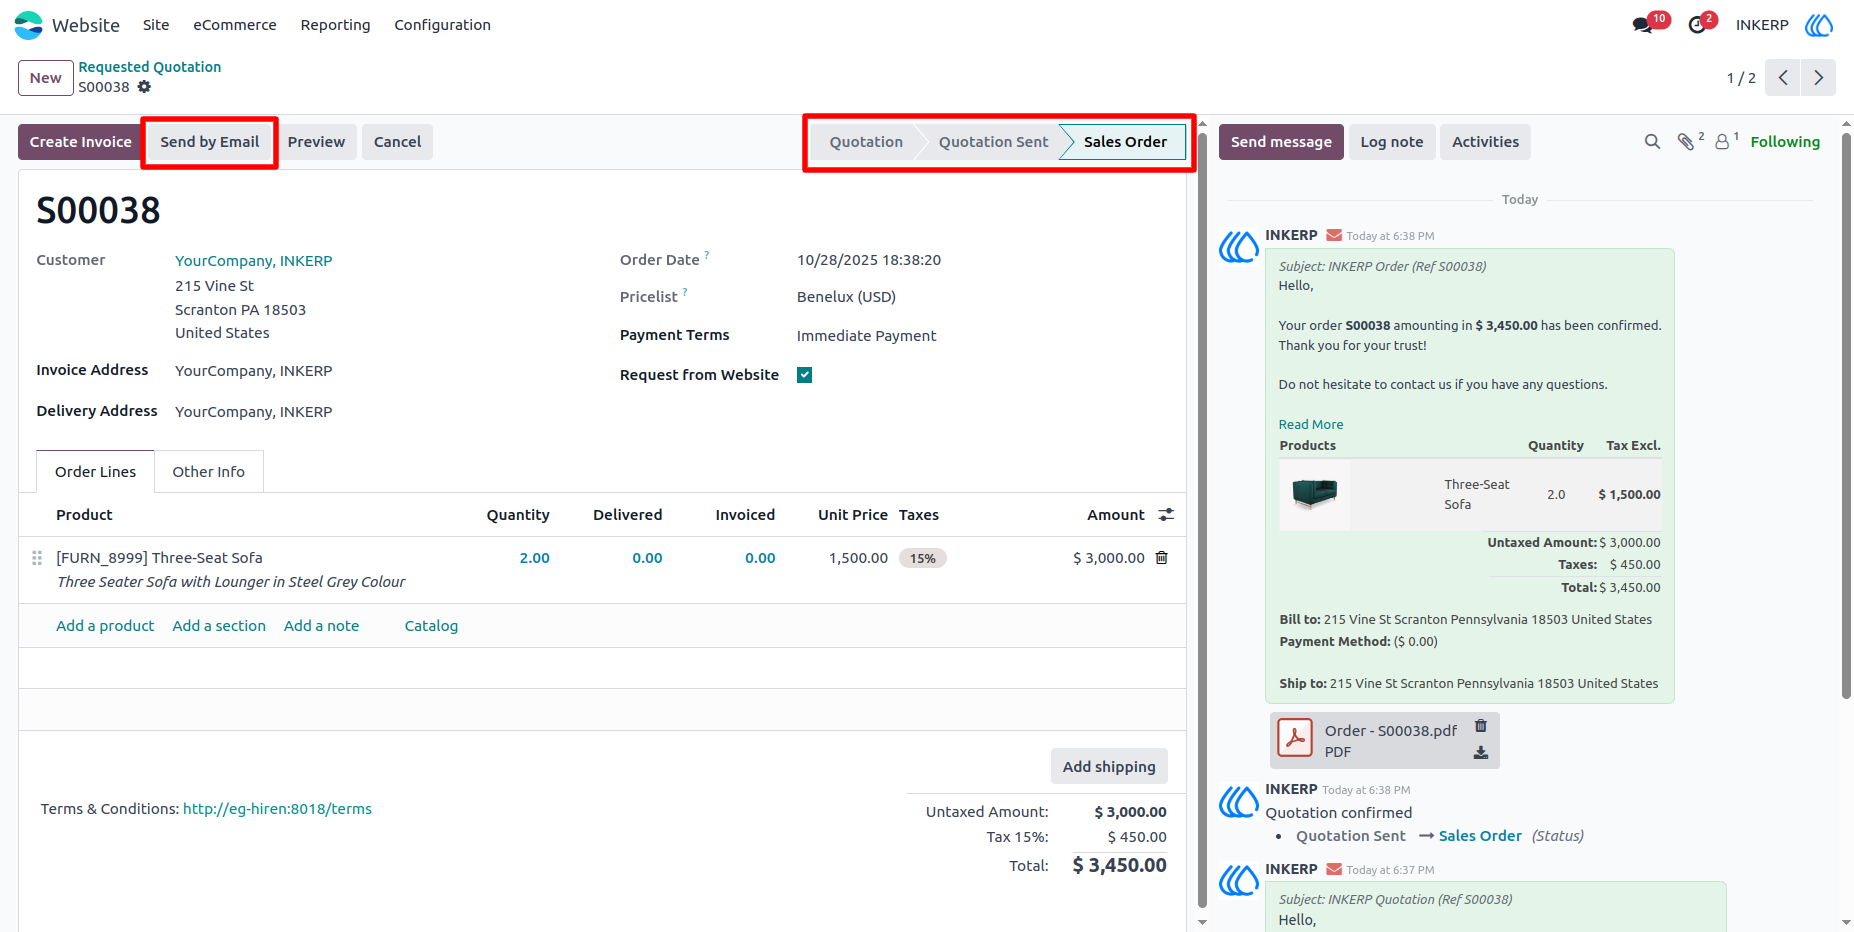Screen dimensions: 1854x932
Task: Click the Create Invoice button
Action: click(x=80, y=142)
